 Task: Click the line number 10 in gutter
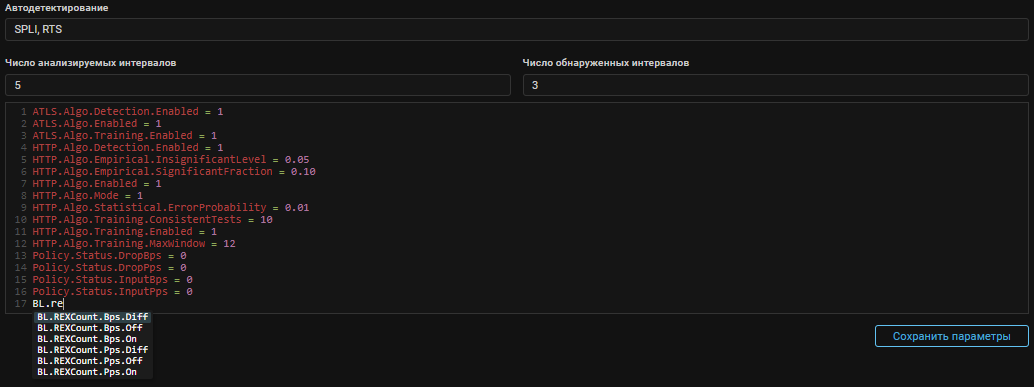pyautogui.click(x=20, y=220)
